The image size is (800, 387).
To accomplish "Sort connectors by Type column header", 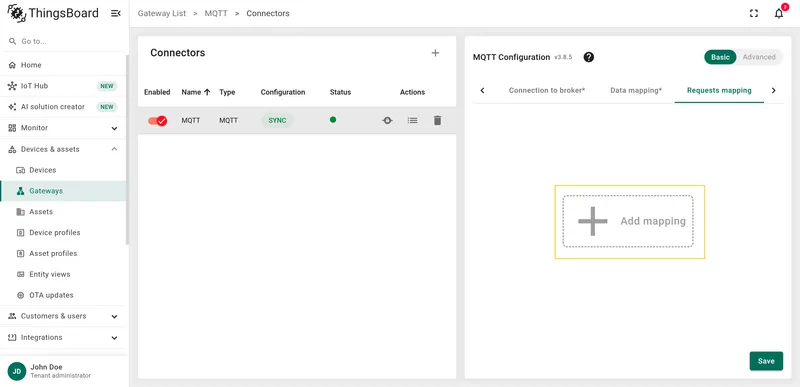I will click(x=227, y=93).
